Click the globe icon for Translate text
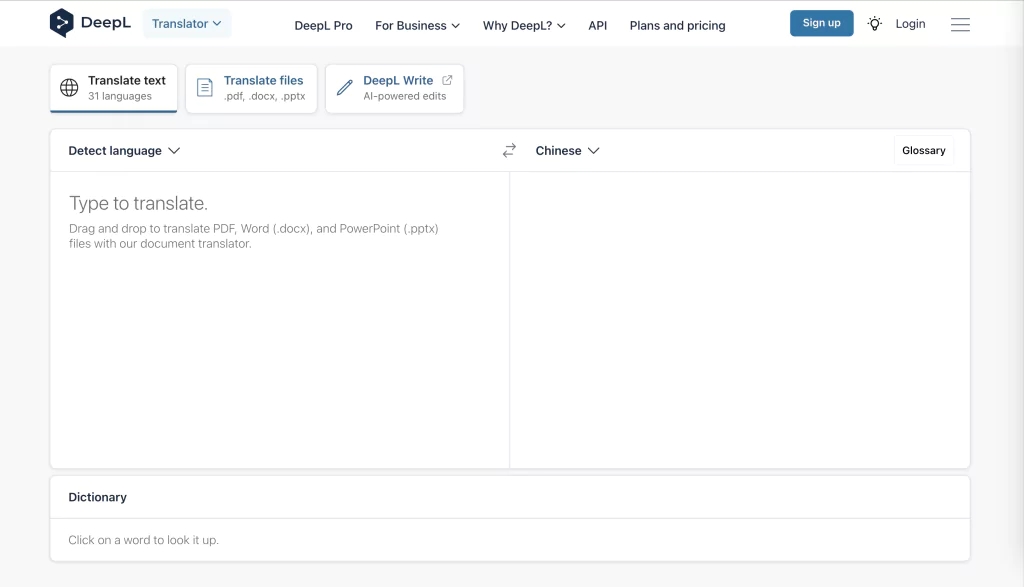 click(x=69, y=88)
